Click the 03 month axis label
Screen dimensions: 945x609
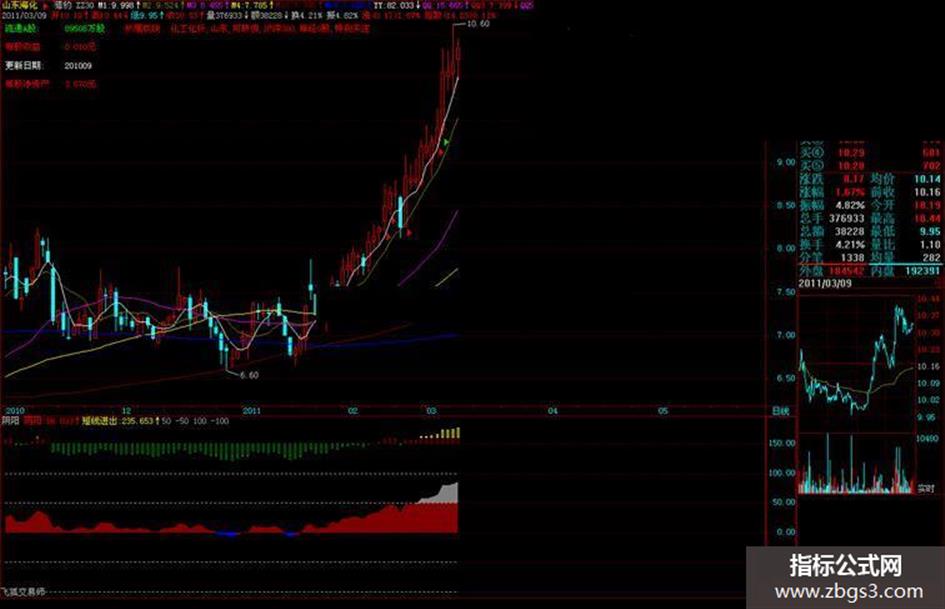[432, 411]
